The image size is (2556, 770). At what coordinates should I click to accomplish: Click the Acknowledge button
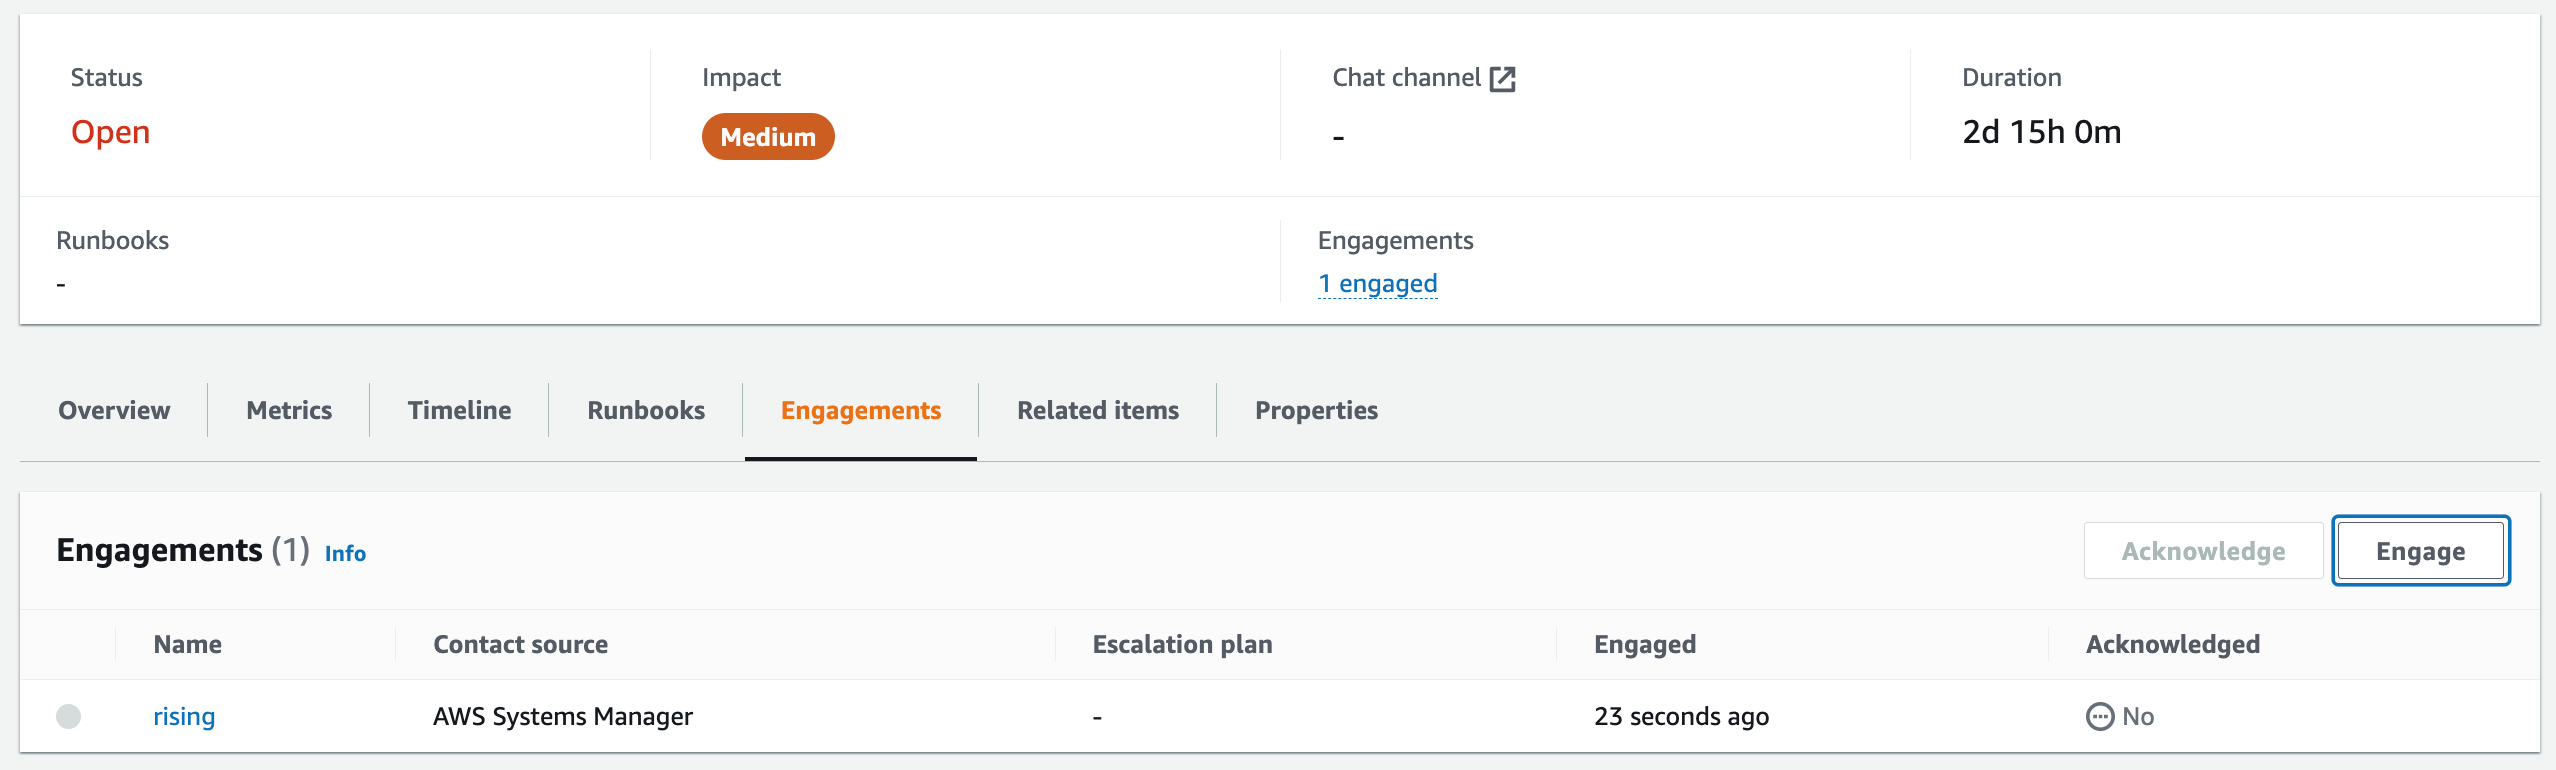[2203, 550]
